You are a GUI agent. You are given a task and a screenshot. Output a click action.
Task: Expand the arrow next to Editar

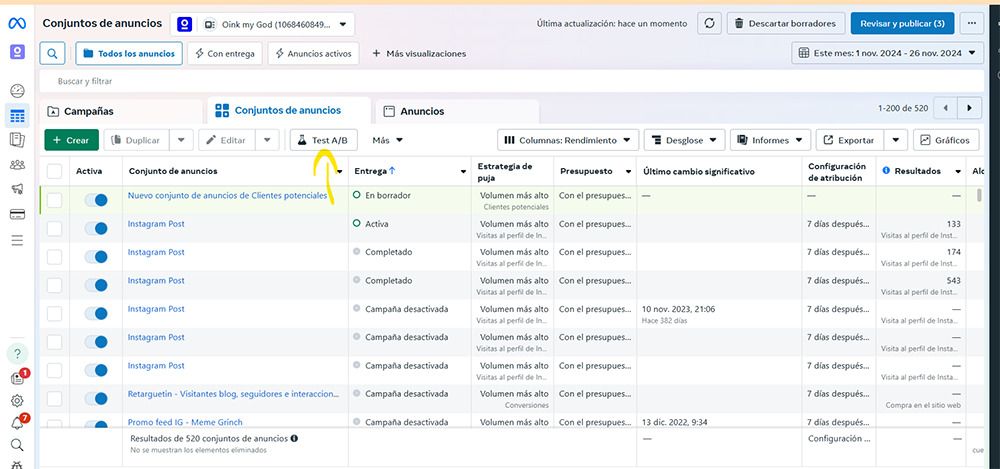[267, 140]
